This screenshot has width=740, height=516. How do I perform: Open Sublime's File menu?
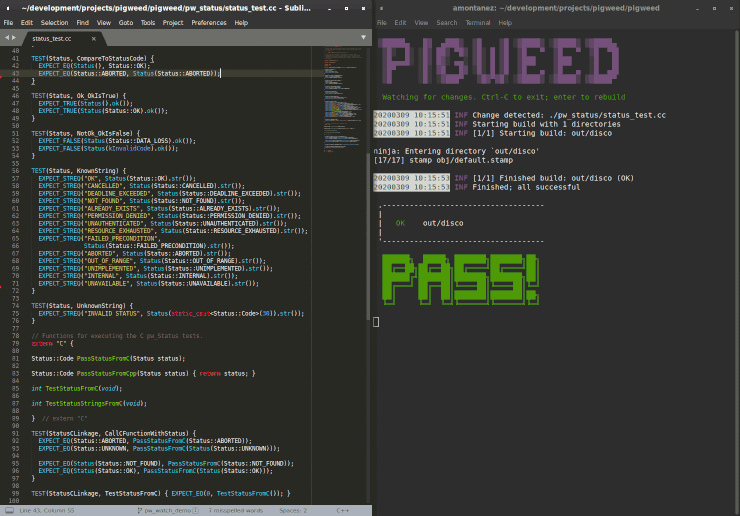pyautogui.click(x=8, y=23)
